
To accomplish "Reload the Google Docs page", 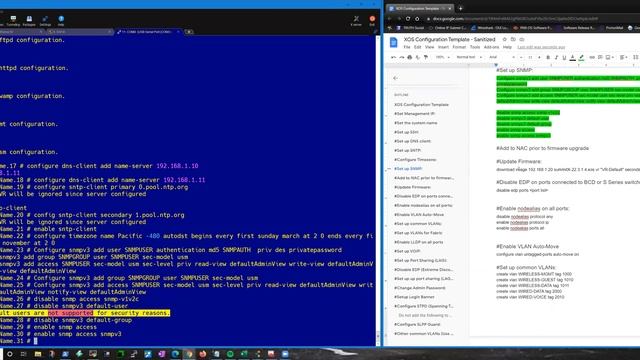I will coord(408,18).
